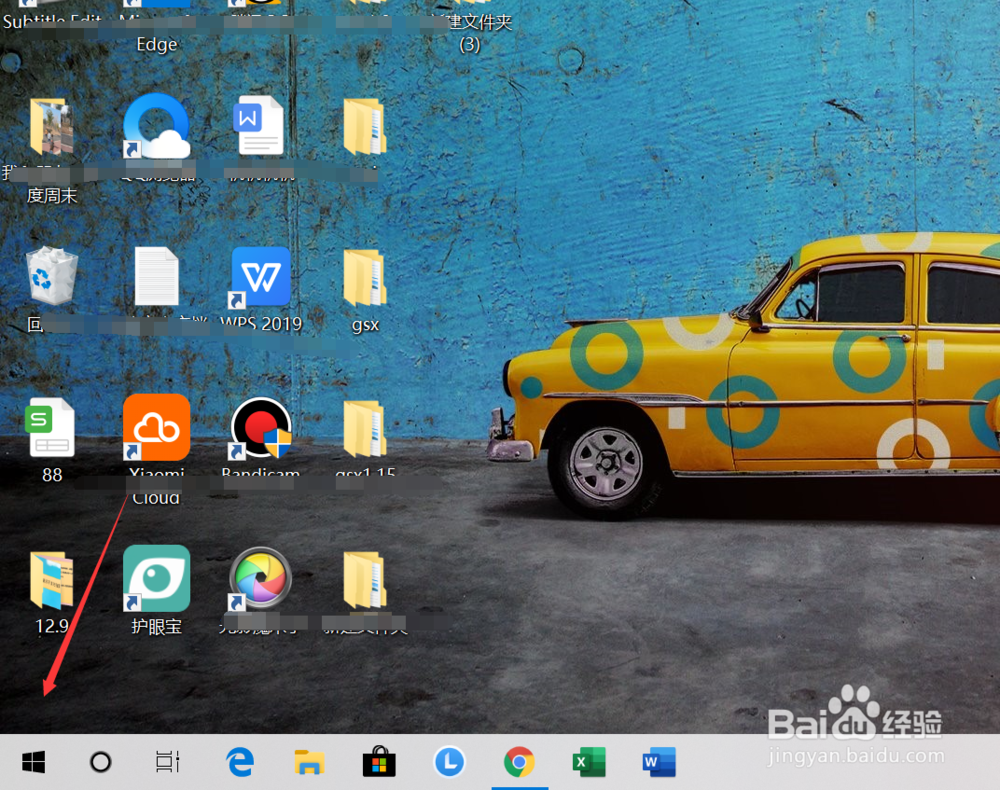Launch Word from the taskbar
The height and width of the screenshot is (790, 1000).
(x=659, y=762)
